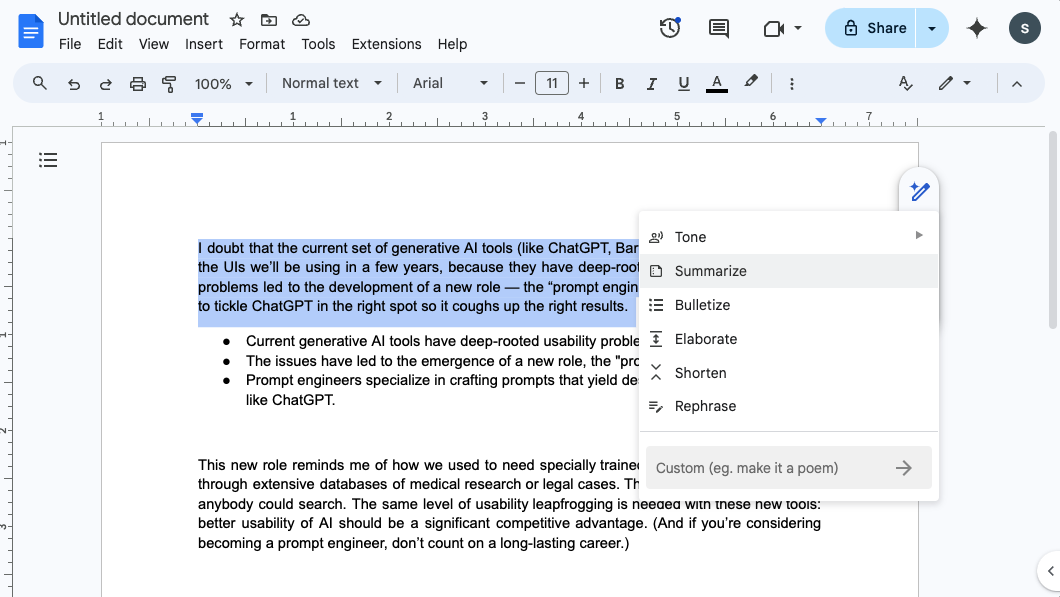Expand the Tone submenu
Screen dimensions: 1060x597
click(789, 237)
